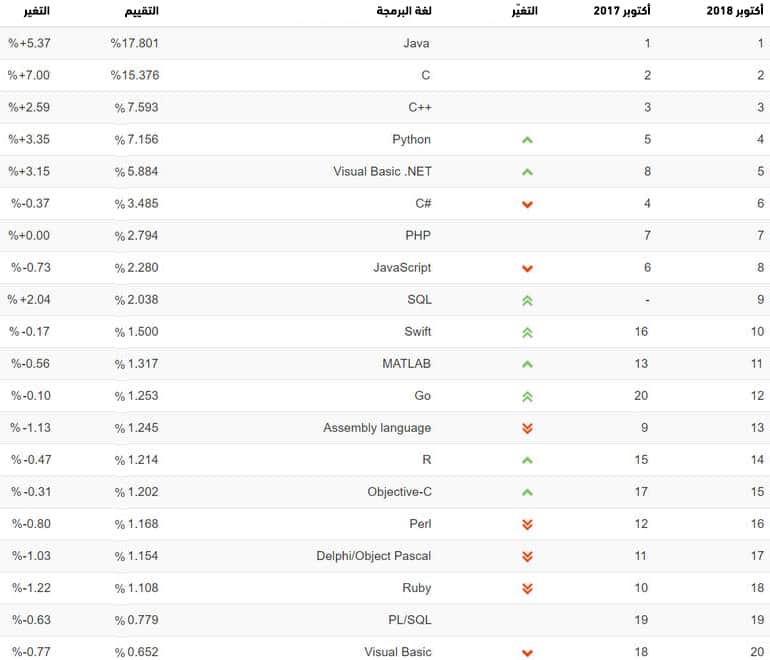Select the Java language name
Viewport: 770px width, 660px height.
coord(416,44)
